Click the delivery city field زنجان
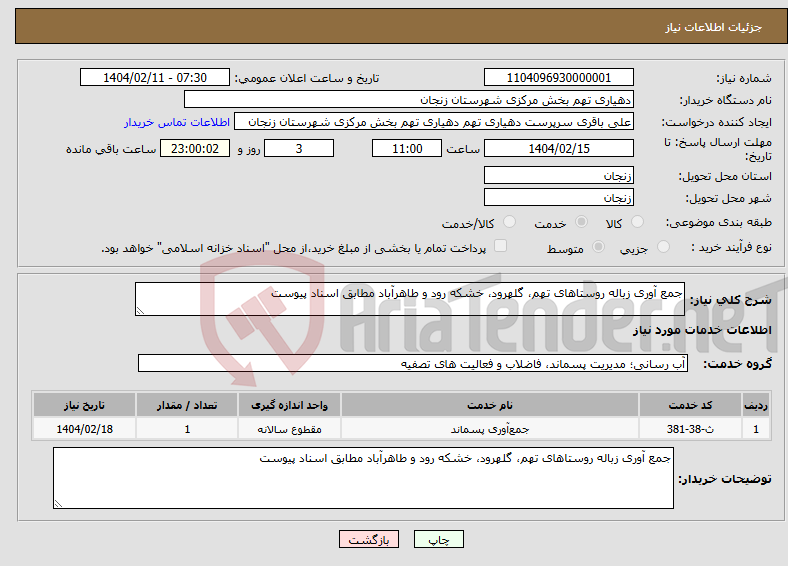This screenshot has width=788, height=566. (x=559, y=198)
